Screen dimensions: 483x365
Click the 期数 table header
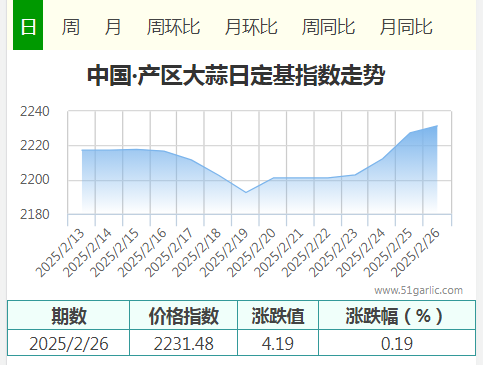tap(69, 316)
